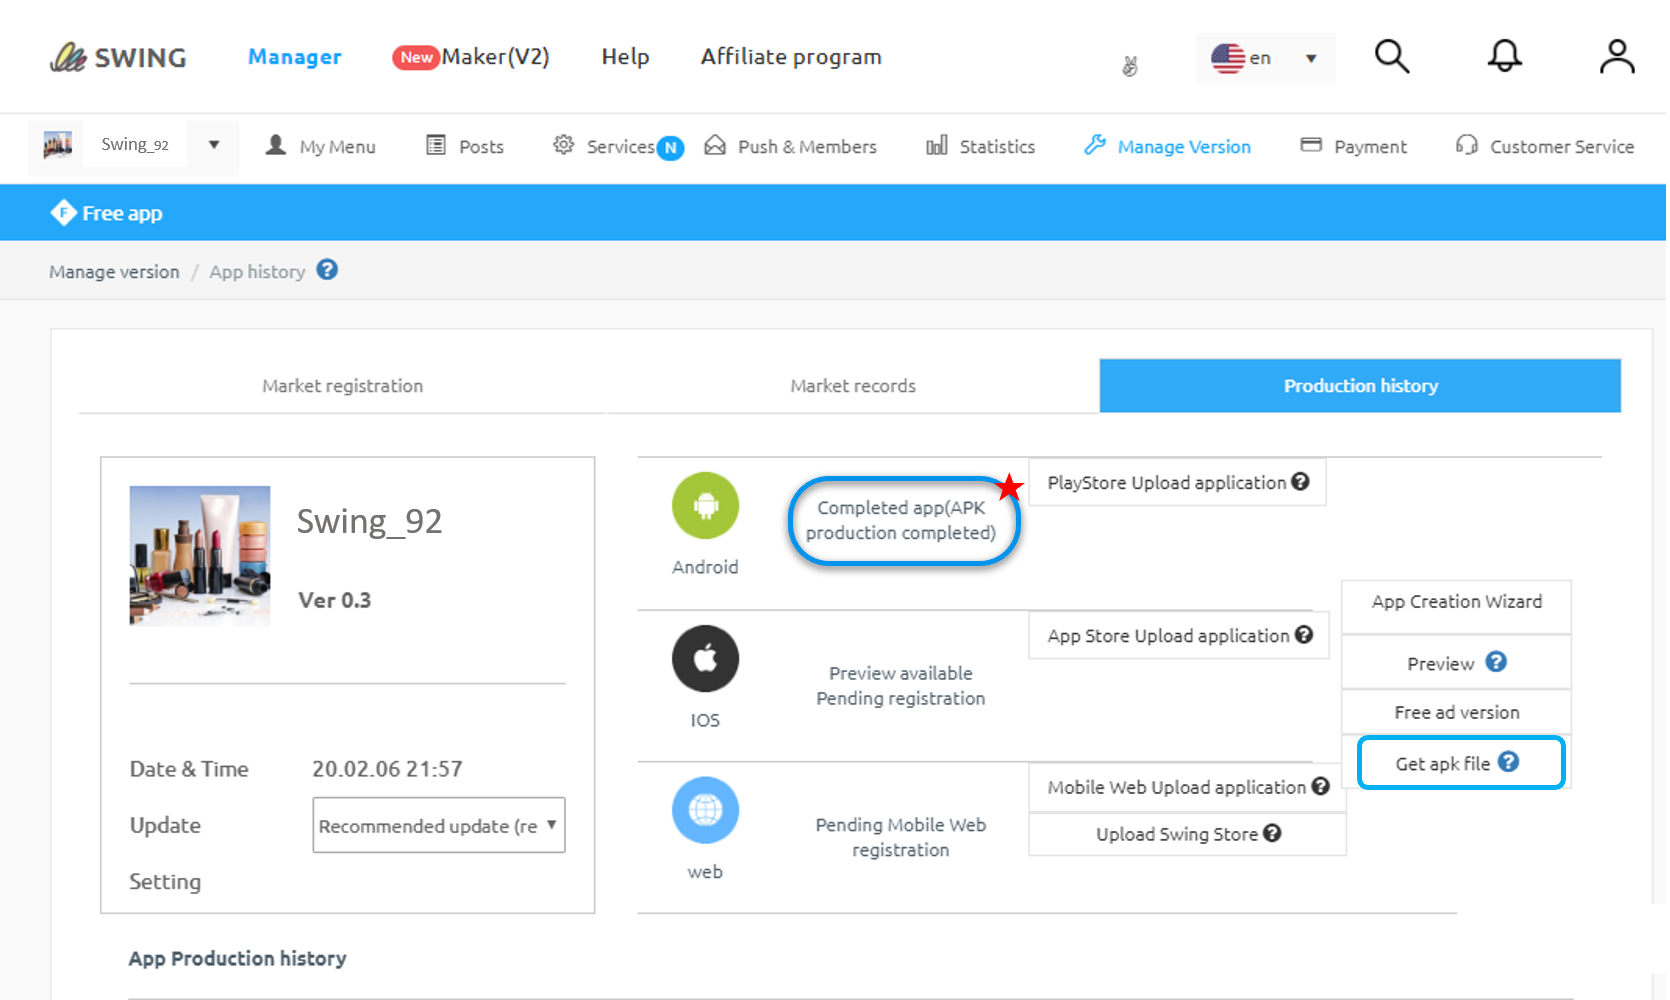Click question icon on PlayStore Upload application
Viewport: 1670px width, 1000px height.
tap(1300, 482)
